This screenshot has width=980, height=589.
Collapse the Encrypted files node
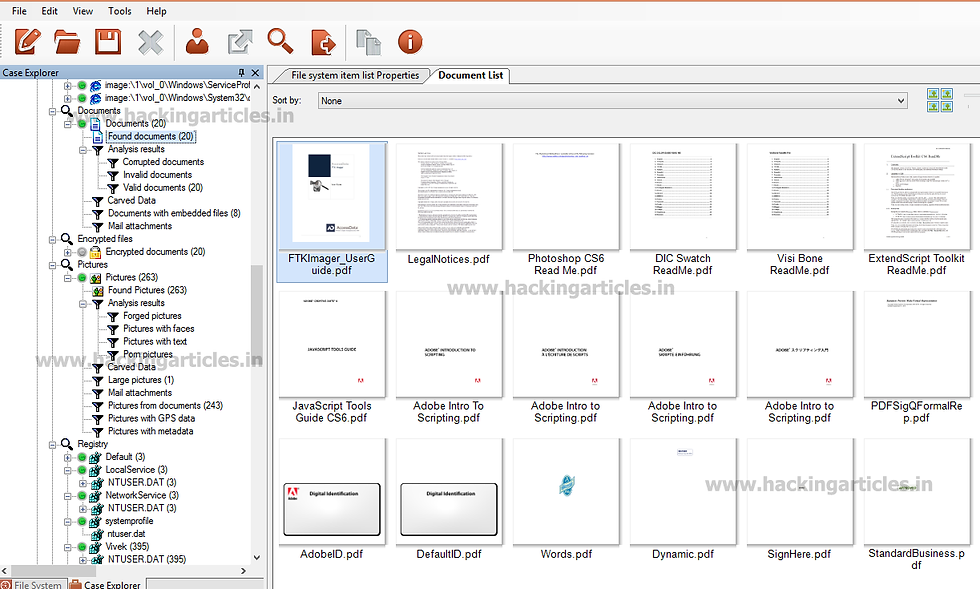pyautogui.click(x=53, y=239)
